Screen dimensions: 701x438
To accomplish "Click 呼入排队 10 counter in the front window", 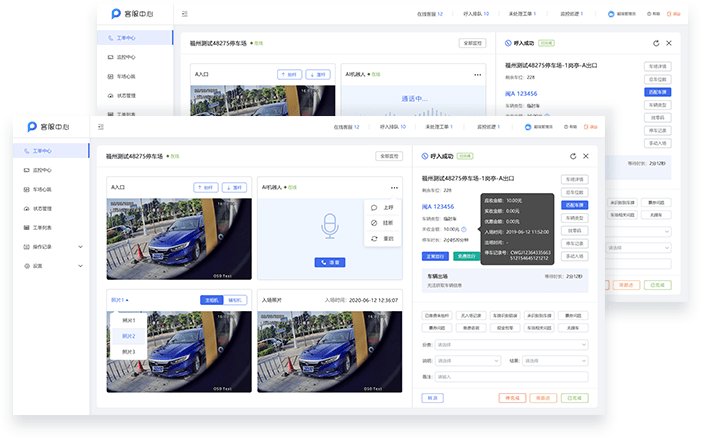I will pos(393,127).
